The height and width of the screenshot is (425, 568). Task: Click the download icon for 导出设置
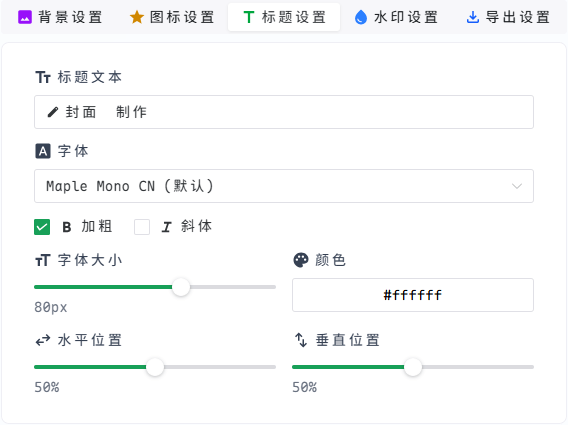coord(473,17)
